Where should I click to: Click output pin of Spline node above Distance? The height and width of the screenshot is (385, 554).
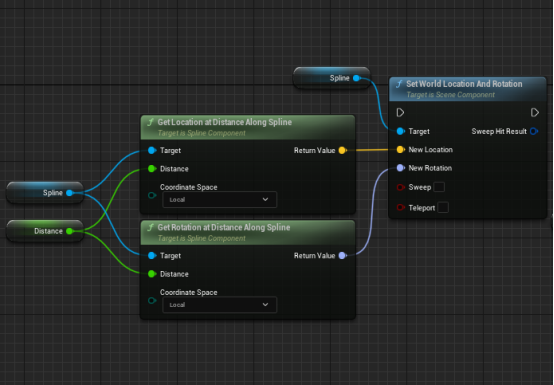pos(70,192)
